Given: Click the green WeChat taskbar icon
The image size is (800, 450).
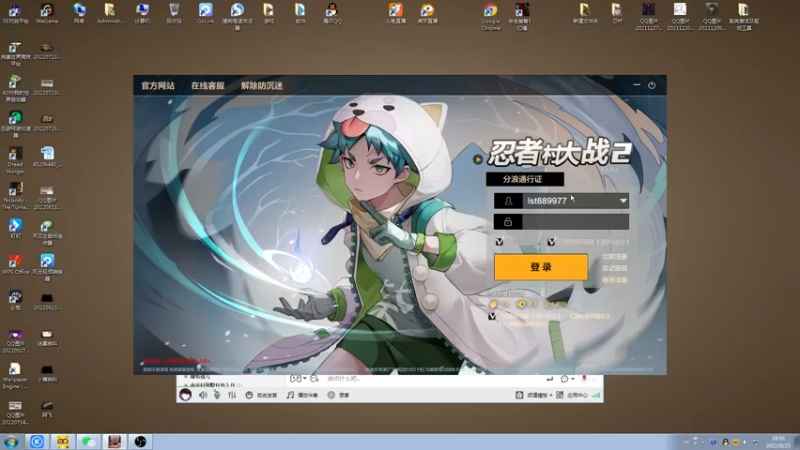Looking at the screenshot, I should (x=89, y=442).
